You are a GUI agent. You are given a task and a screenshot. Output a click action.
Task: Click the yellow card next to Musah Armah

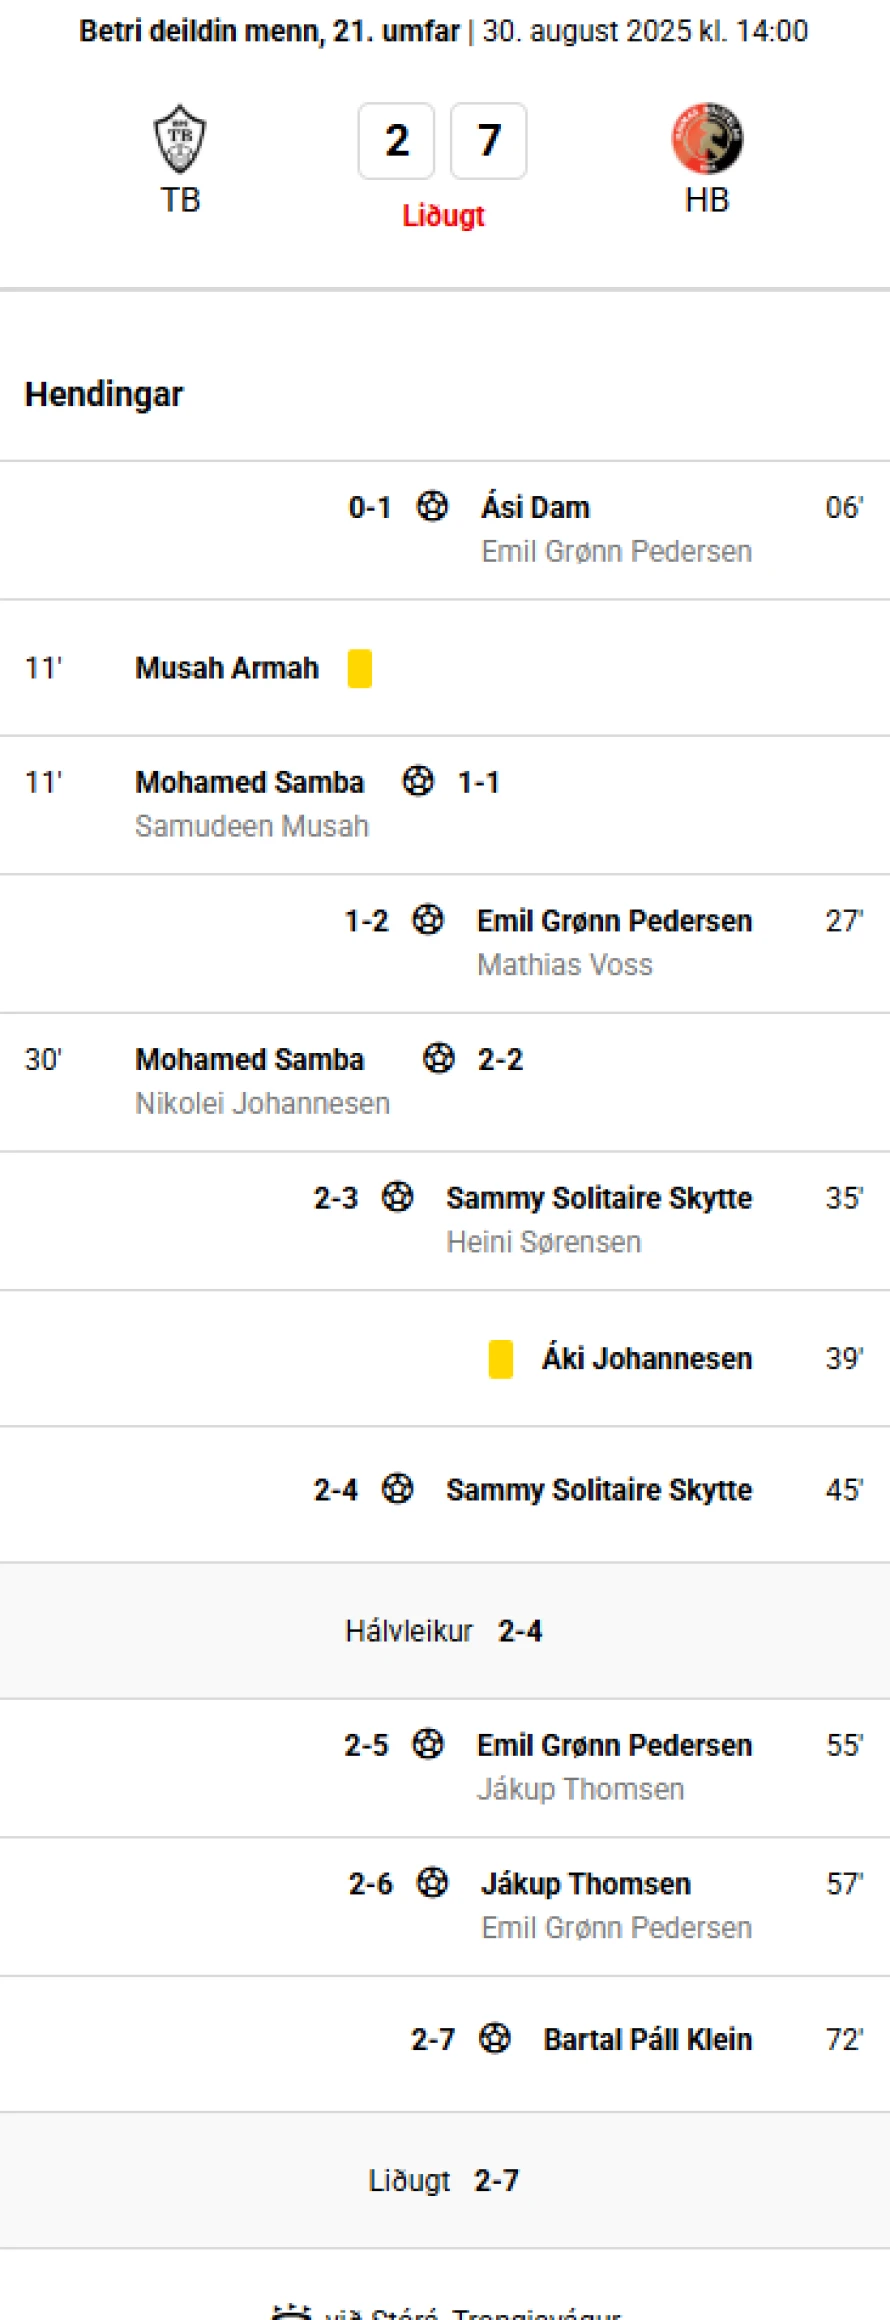360,668
